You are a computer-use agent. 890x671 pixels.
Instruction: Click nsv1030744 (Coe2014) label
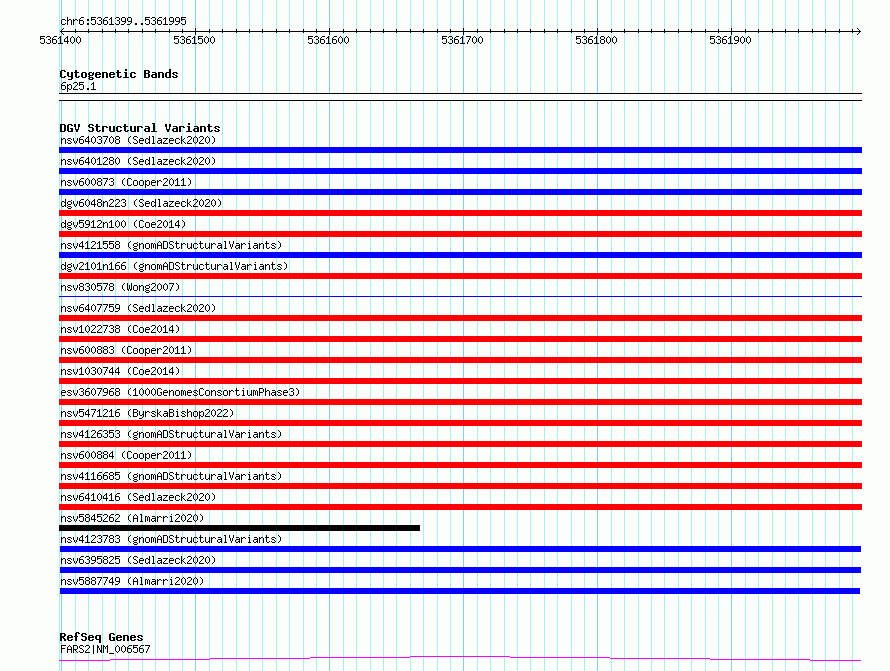(120, 371)
